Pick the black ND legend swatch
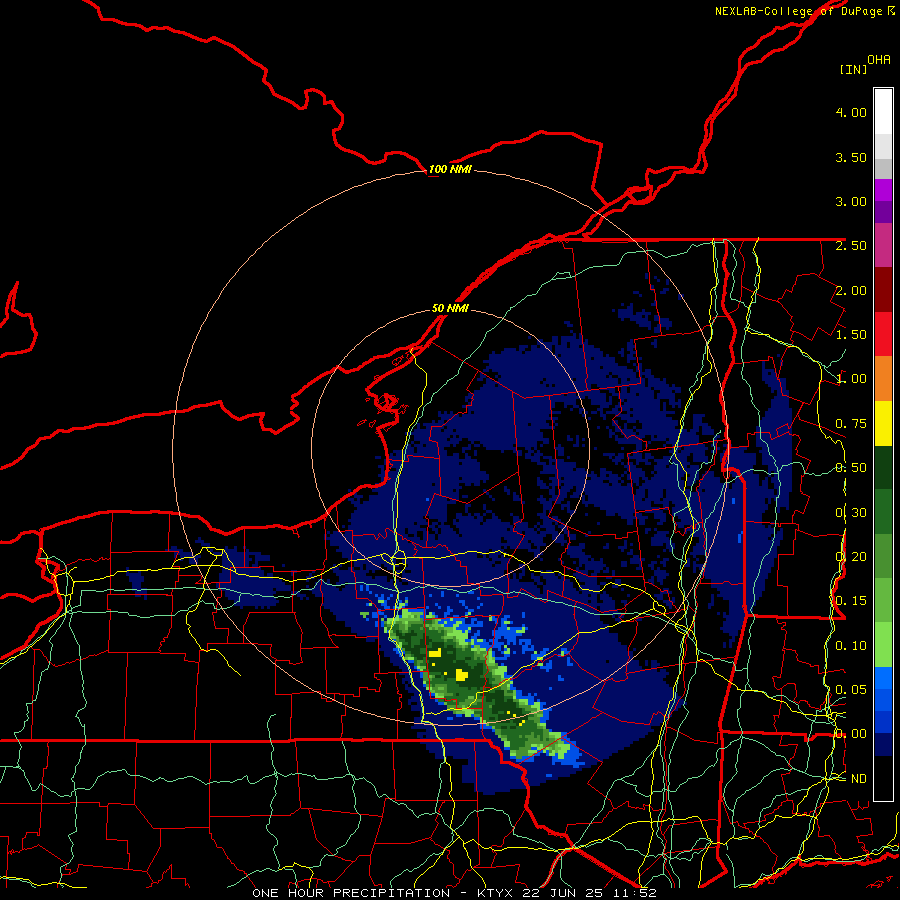This screenshot has width=900, height=900. [883, 778]
